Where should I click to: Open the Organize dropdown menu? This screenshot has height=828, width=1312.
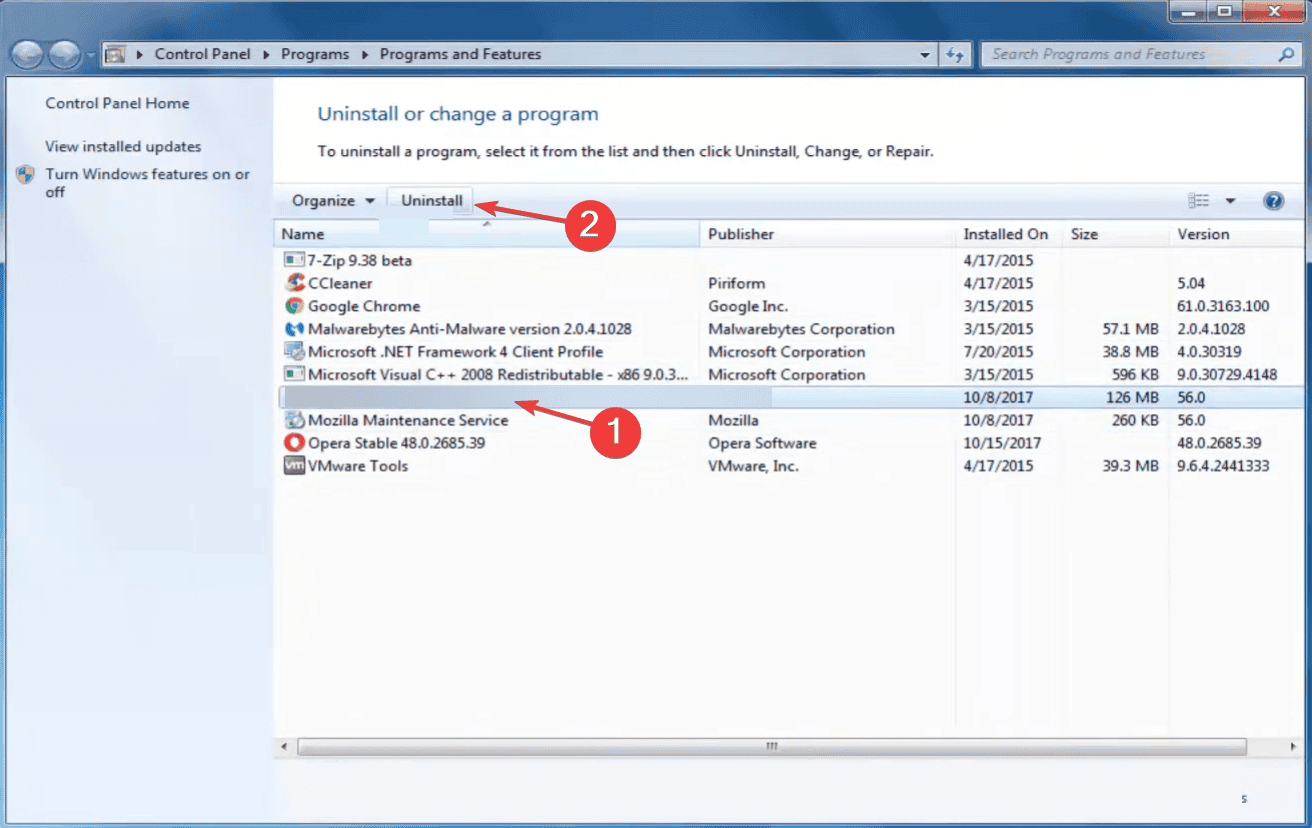333,201
